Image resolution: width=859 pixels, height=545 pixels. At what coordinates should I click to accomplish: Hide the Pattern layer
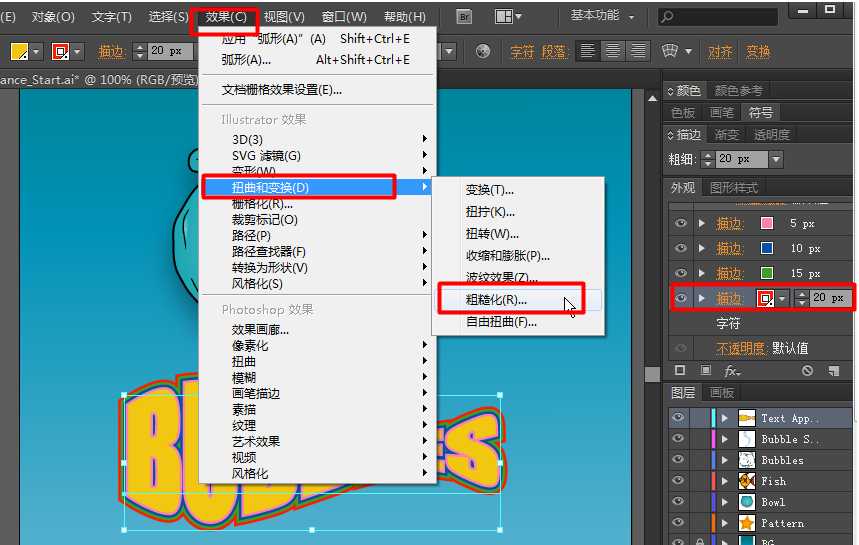[x=678, y=522]
